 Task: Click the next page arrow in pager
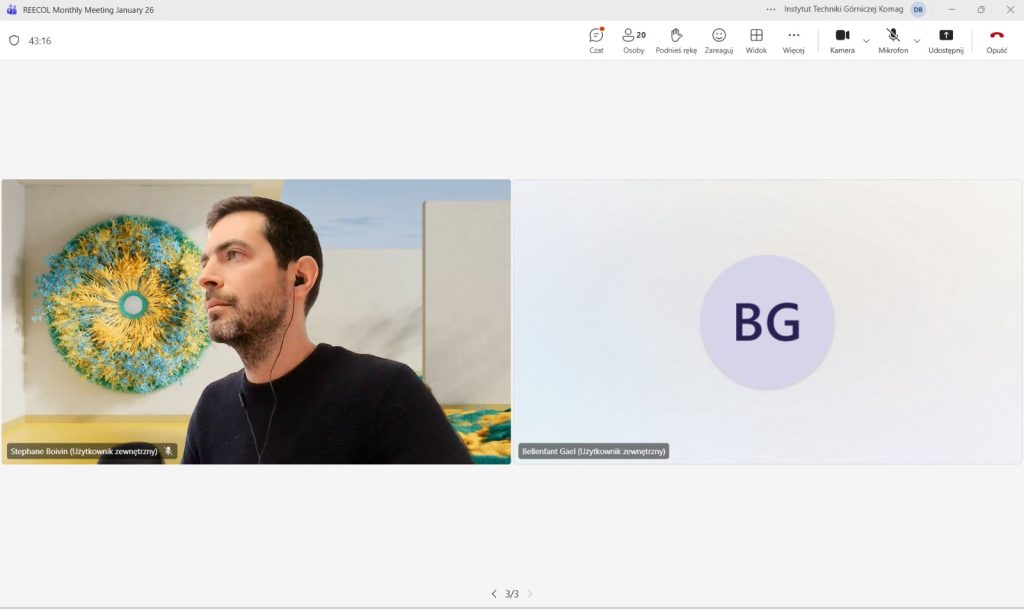[x=530, y=594]
